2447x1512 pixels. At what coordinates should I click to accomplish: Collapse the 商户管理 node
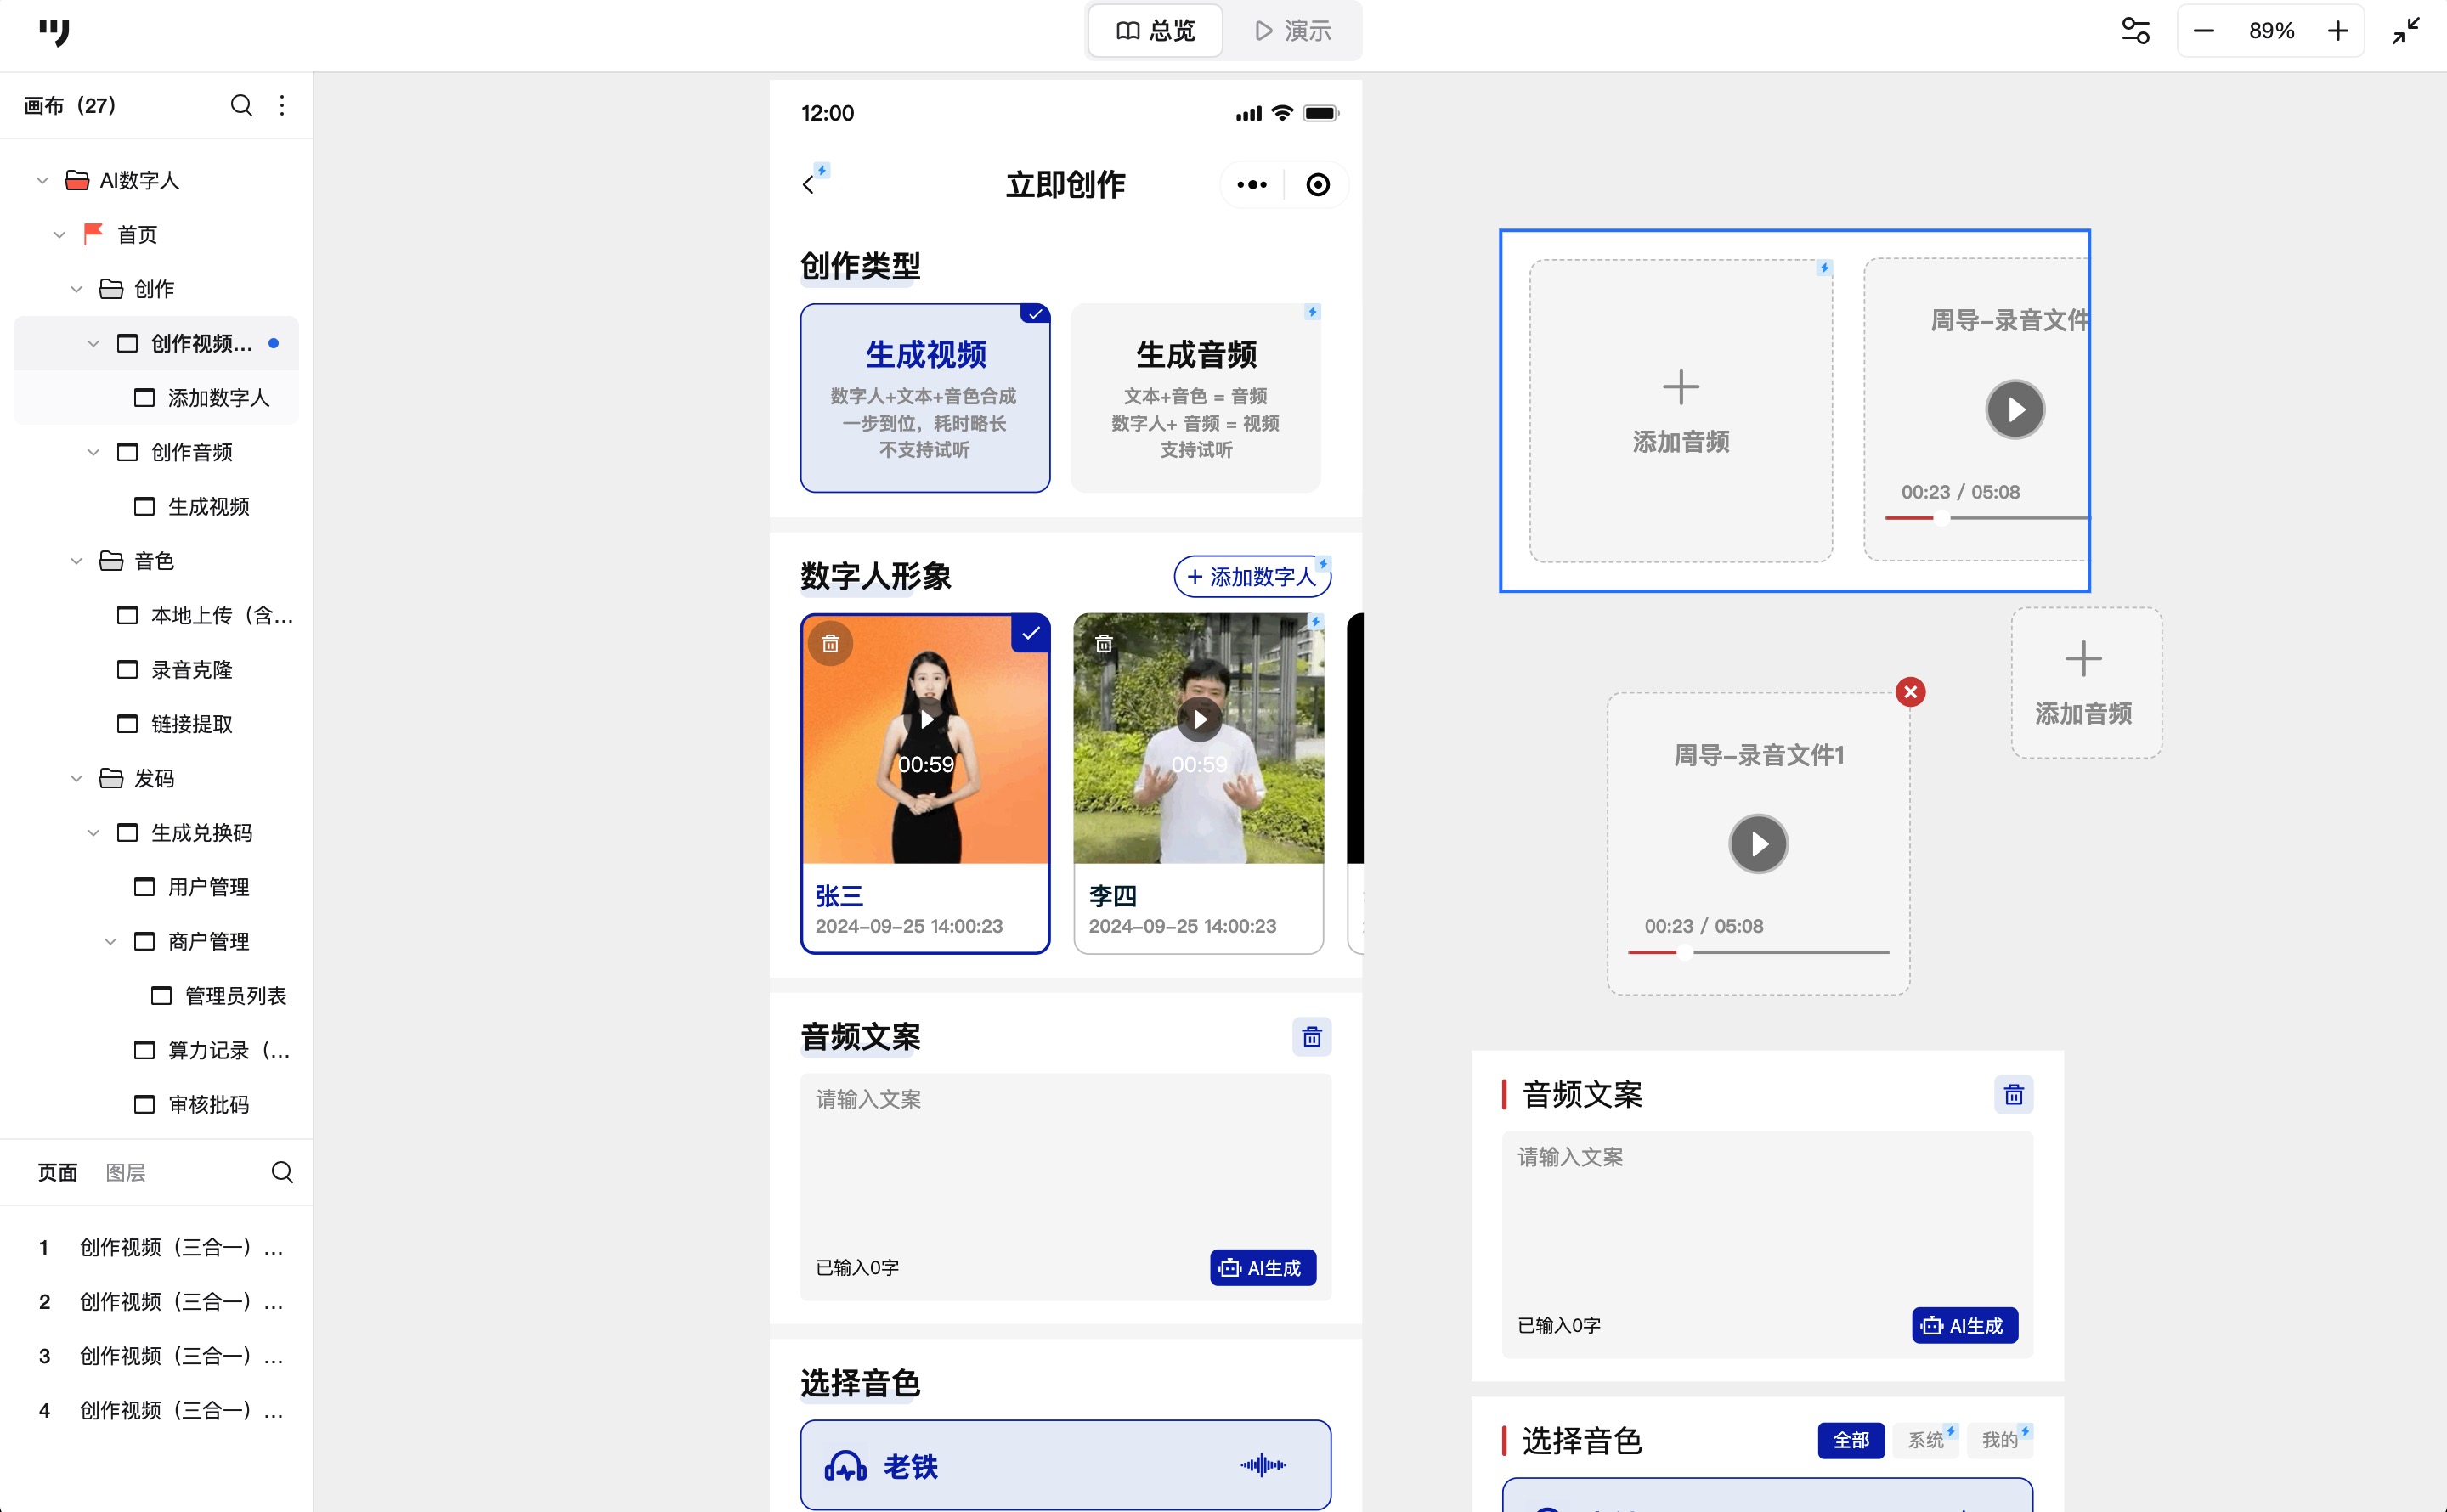[110, 941]
